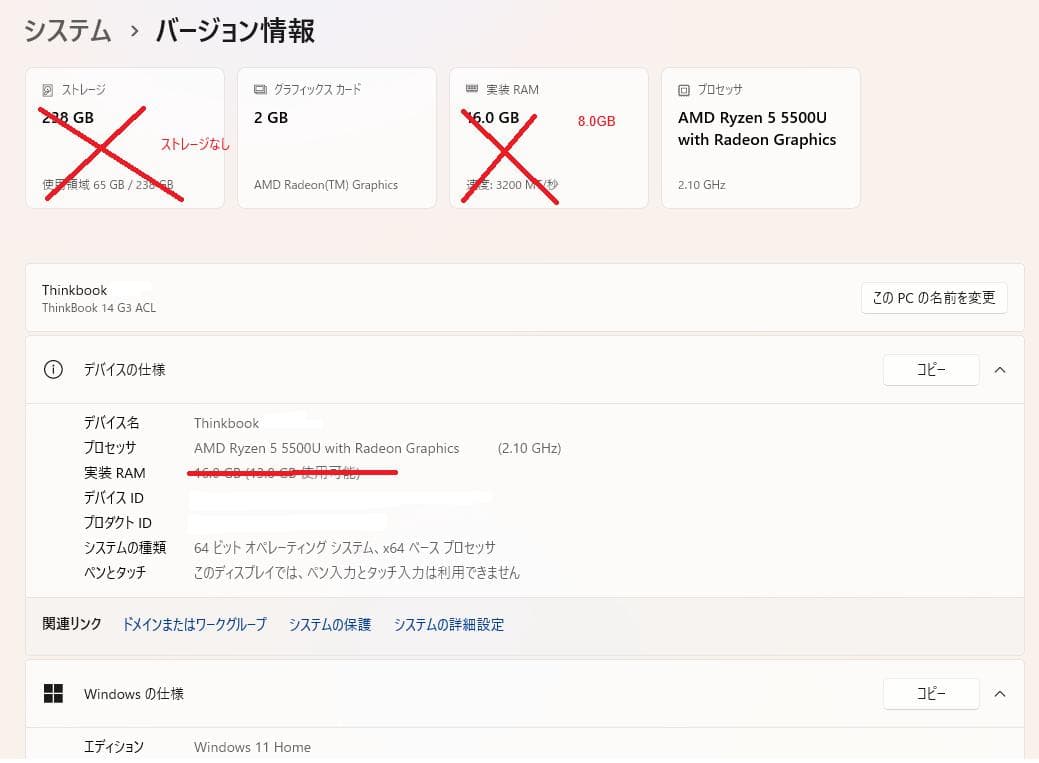Copy device specifications with コピー button
This screenshot has width=1039, height=763.
(x=931, y=370)
